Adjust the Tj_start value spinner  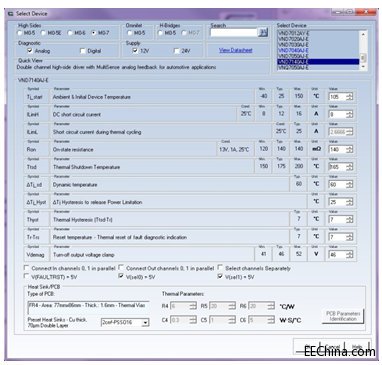(349, 97)
